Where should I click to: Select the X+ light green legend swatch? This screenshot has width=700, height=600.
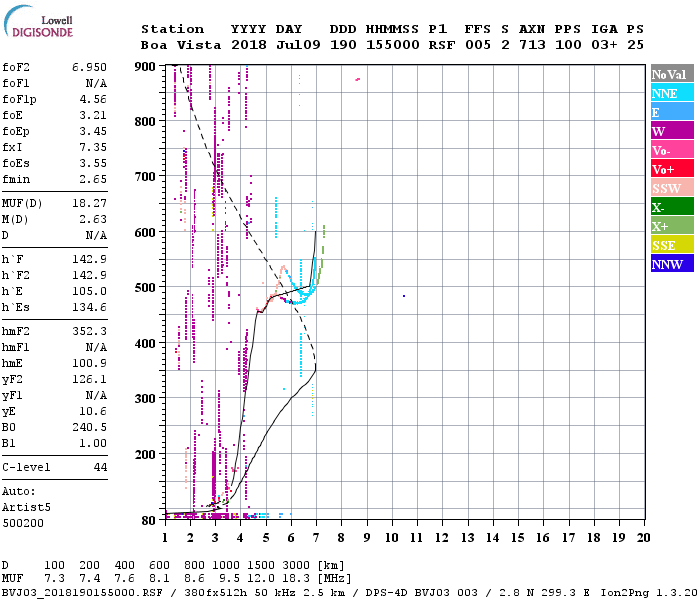[672, 226]
